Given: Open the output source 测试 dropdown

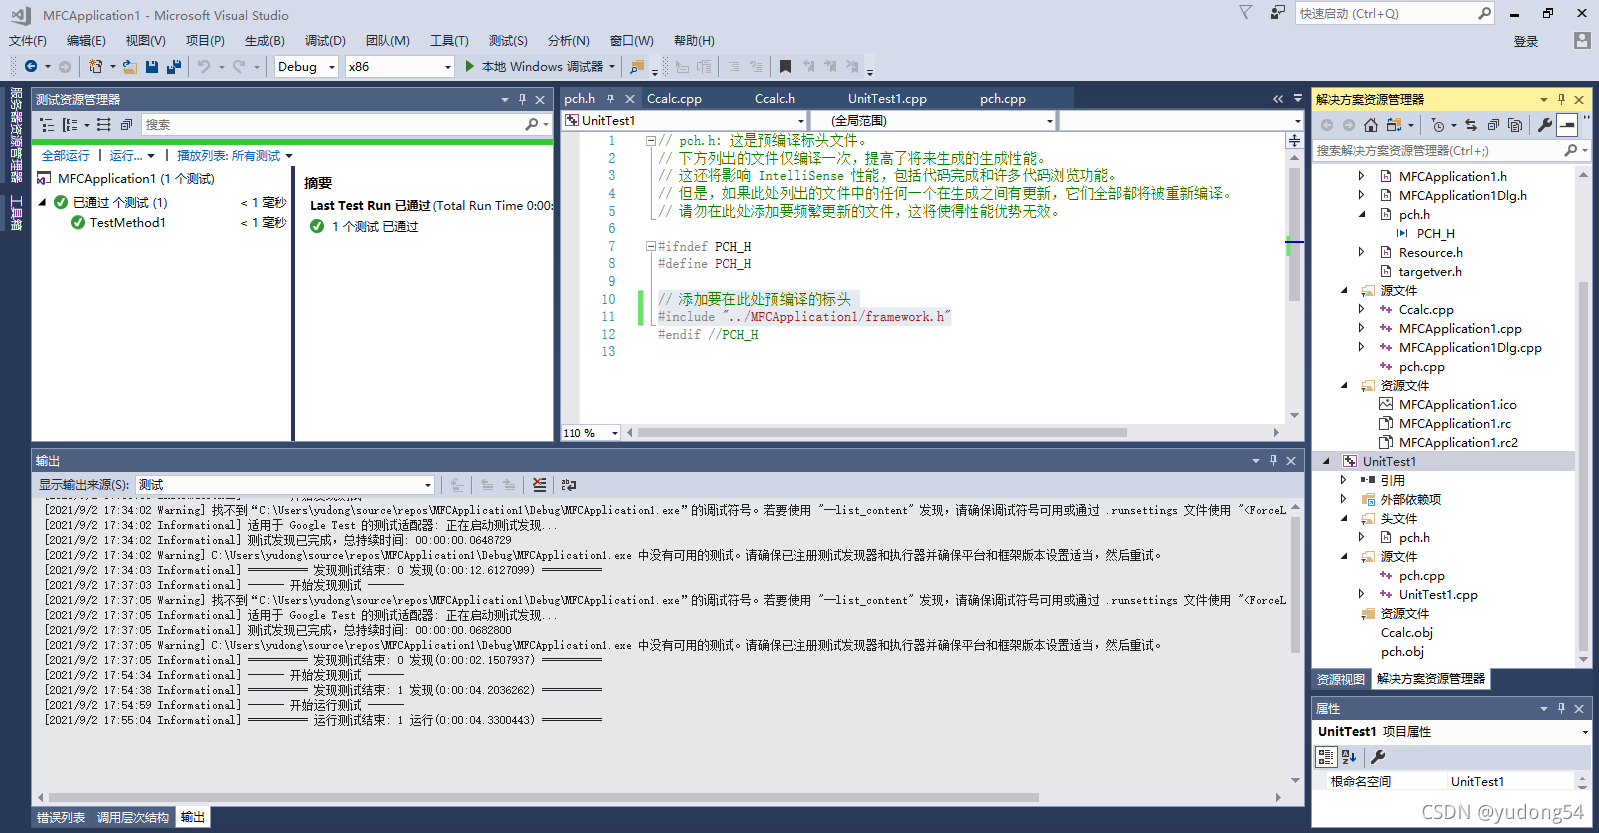Looking at the screenshot, I should (285, 485).
